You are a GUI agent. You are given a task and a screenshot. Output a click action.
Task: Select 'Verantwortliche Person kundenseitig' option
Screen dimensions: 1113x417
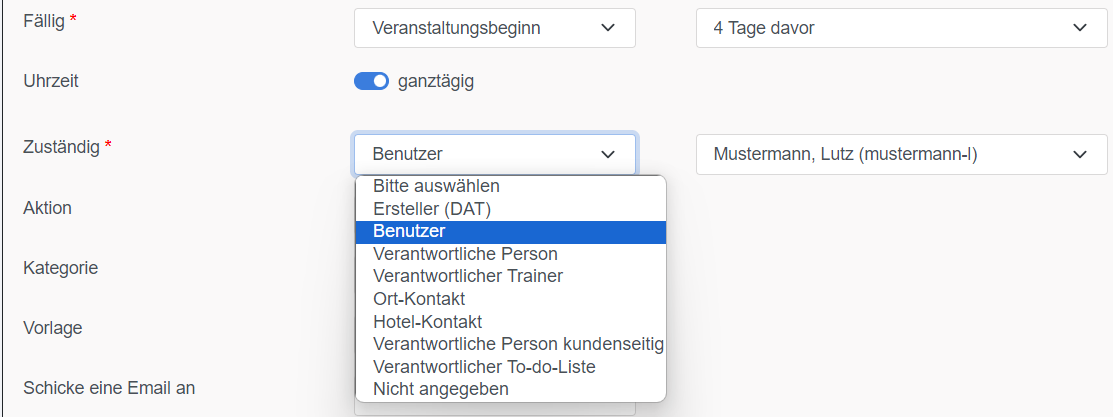518,344
